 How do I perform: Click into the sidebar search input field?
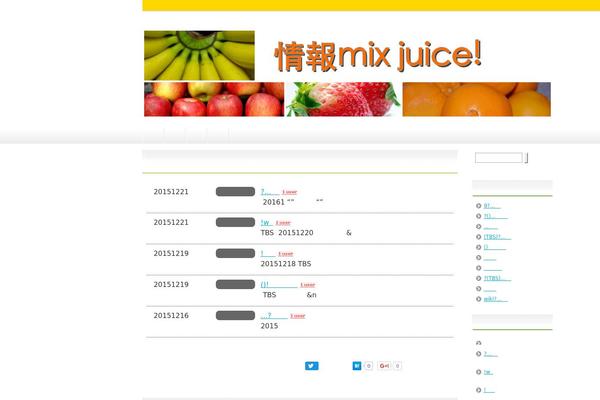(x=499, y=158)
